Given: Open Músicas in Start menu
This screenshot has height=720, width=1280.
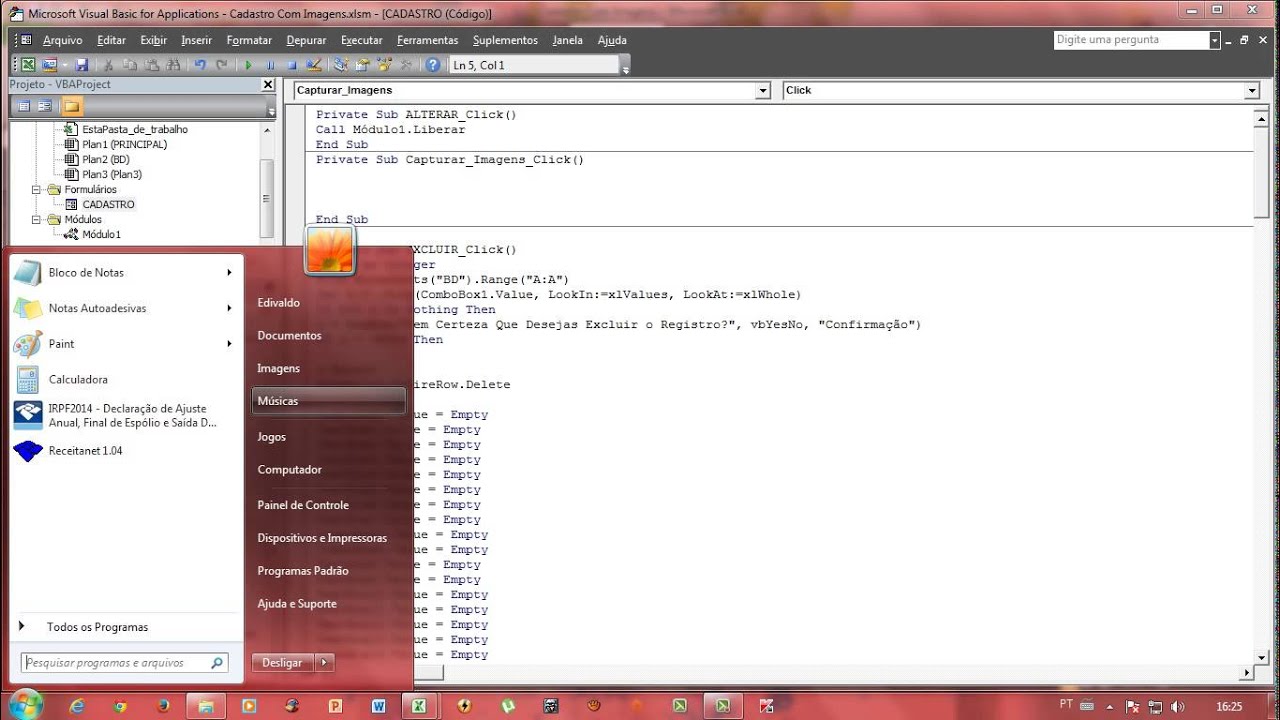Looking at the screenshot, I should [x=329, y=400].
